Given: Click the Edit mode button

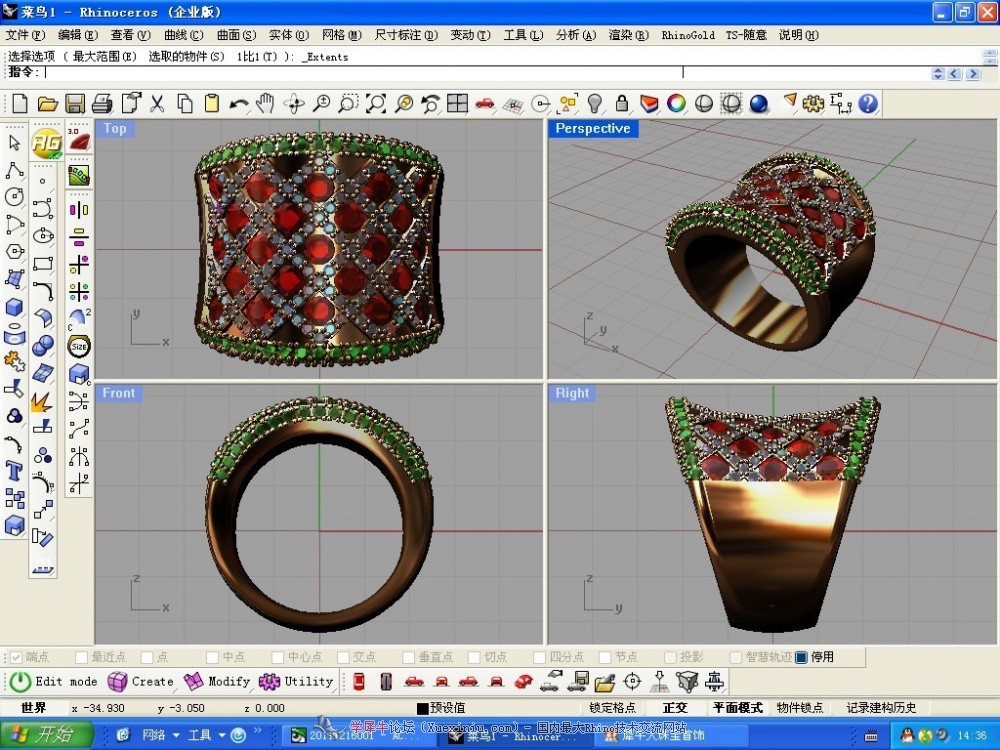Looking at the screenshot, I should click(x=54, y=682).
